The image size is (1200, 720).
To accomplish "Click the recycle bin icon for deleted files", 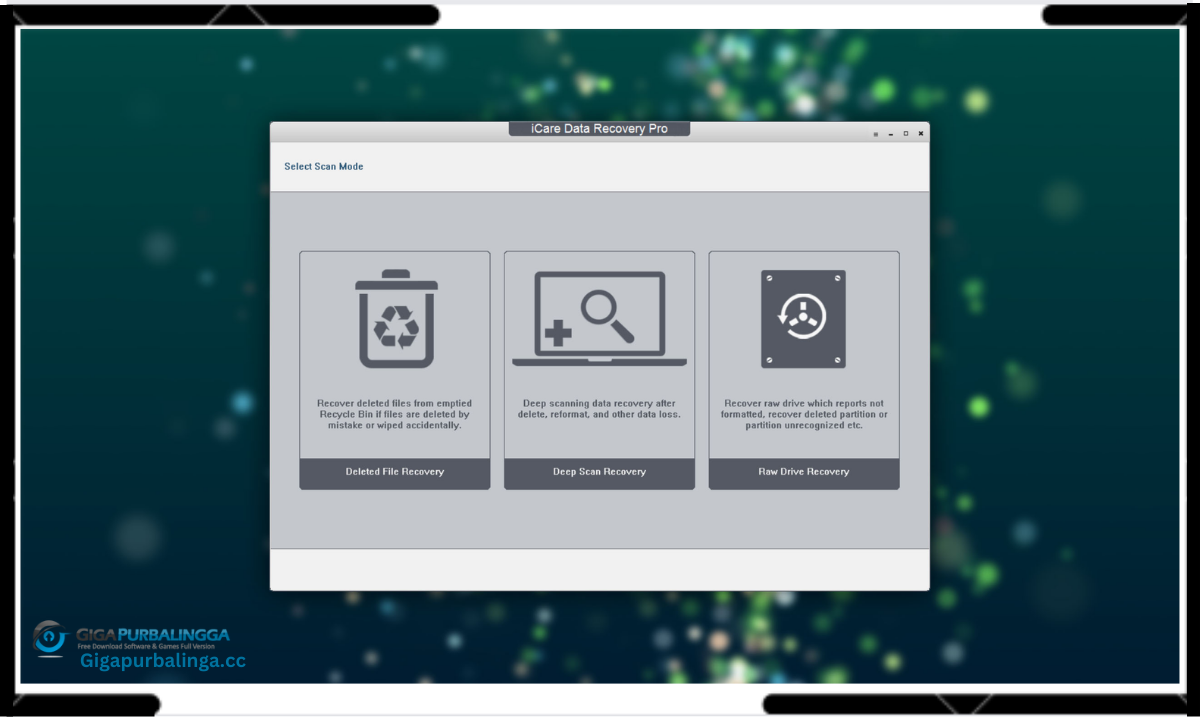I will click(x=397, y=319).
